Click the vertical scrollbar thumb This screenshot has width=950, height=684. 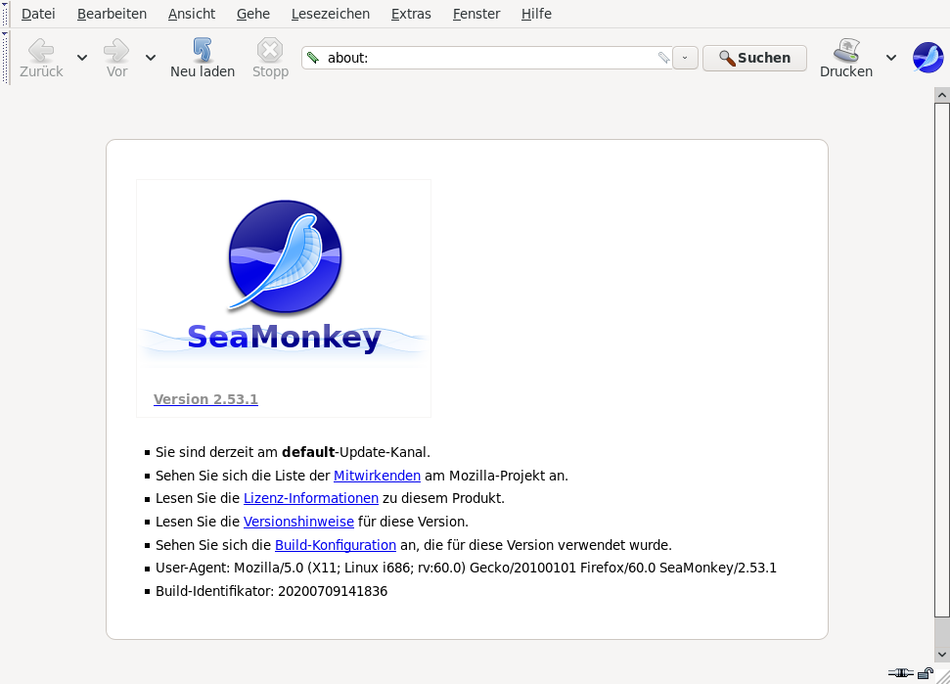click(942, 360)
